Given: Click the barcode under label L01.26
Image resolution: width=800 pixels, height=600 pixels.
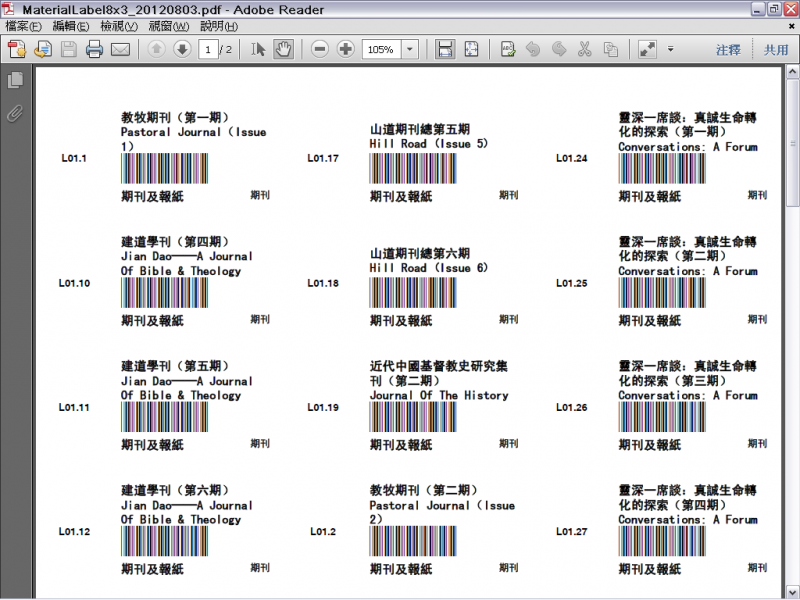Looking at the screenshot, I should (x=662, y=417).
